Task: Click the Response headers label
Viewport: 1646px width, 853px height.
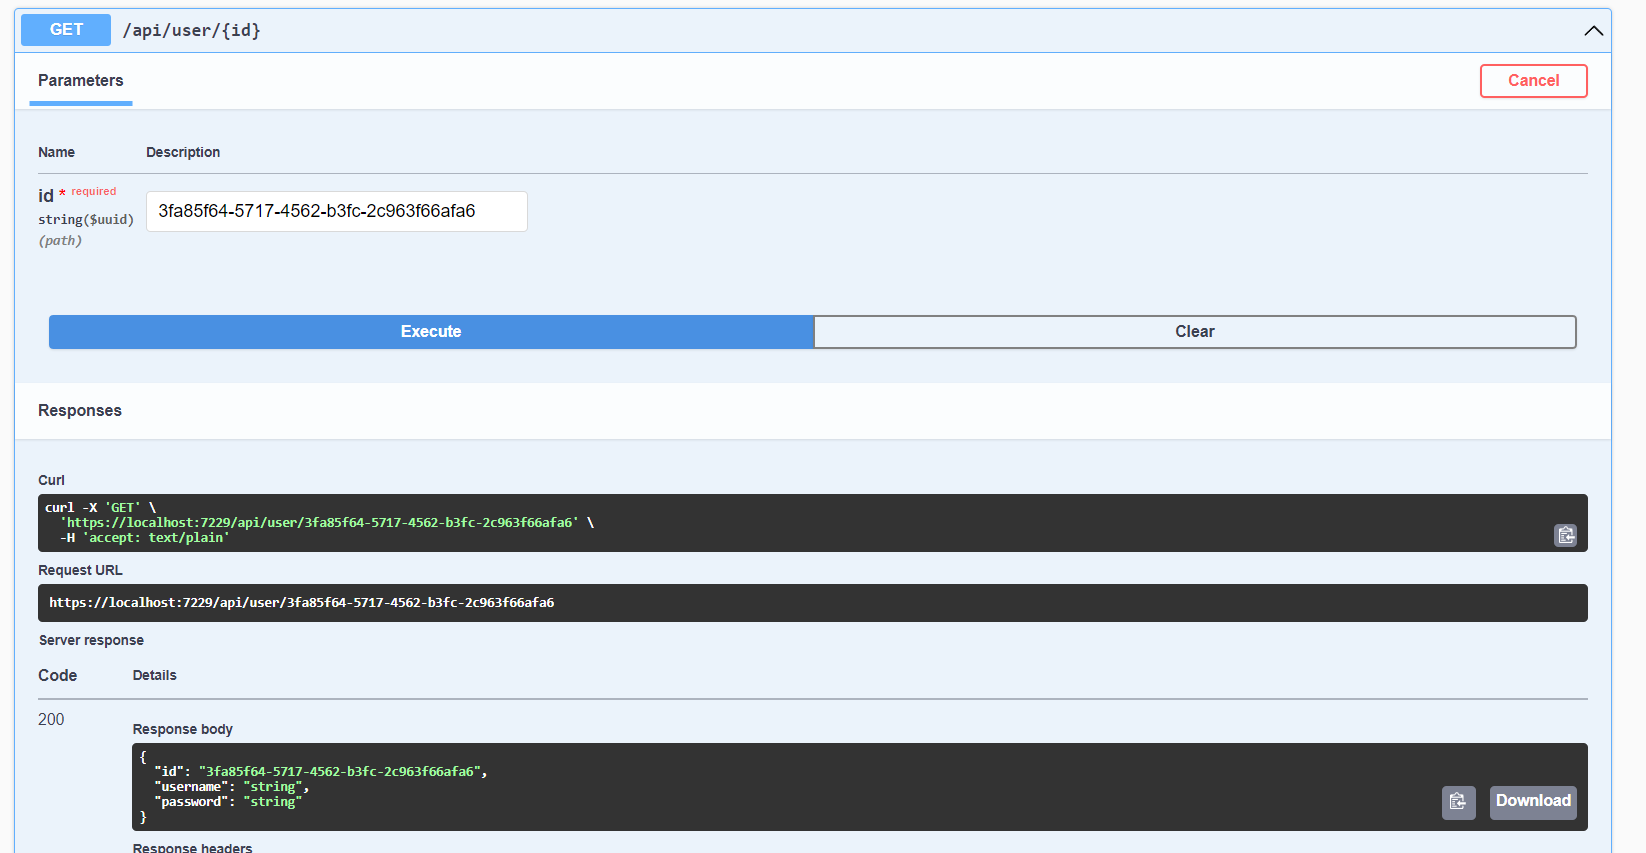Action: 193,848
